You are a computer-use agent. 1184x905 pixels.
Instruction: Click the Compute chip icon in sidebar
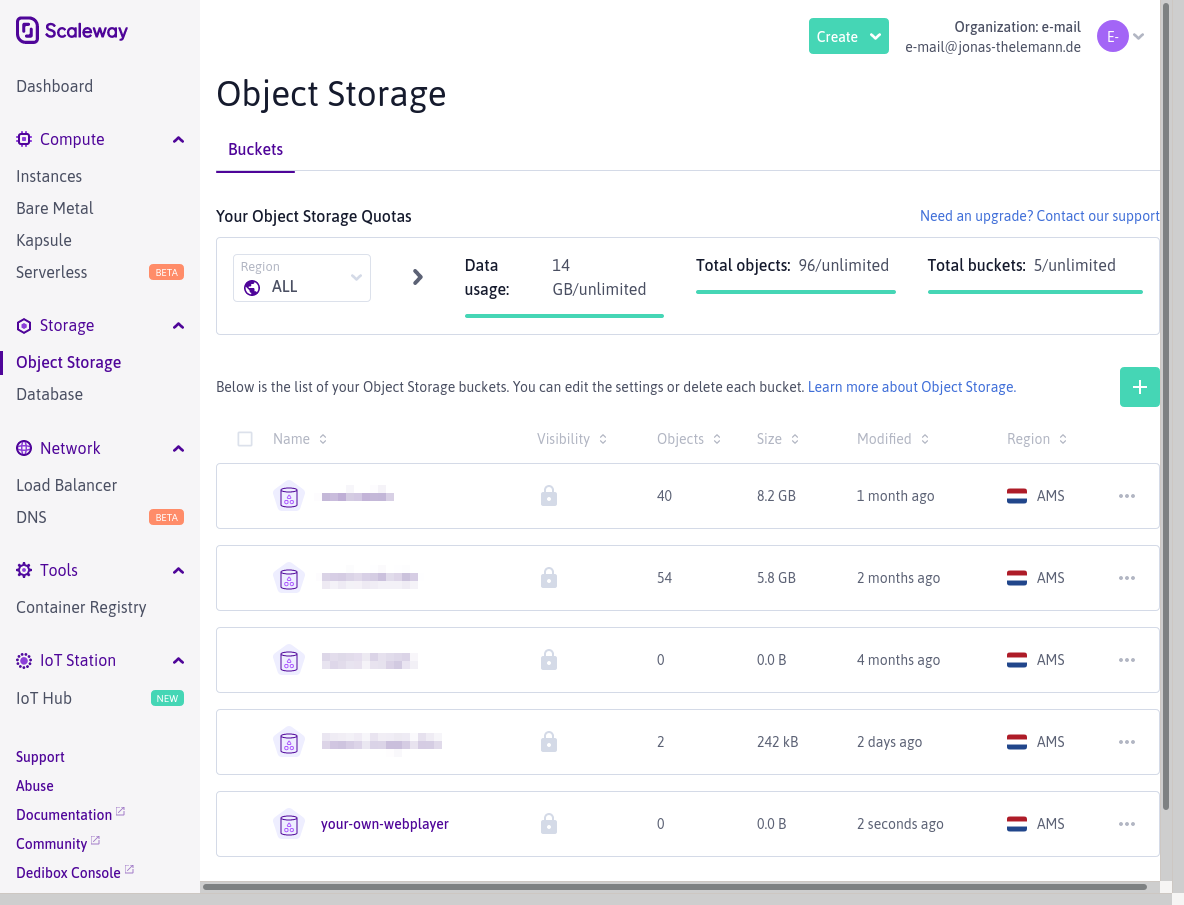(x=24, y=139)
